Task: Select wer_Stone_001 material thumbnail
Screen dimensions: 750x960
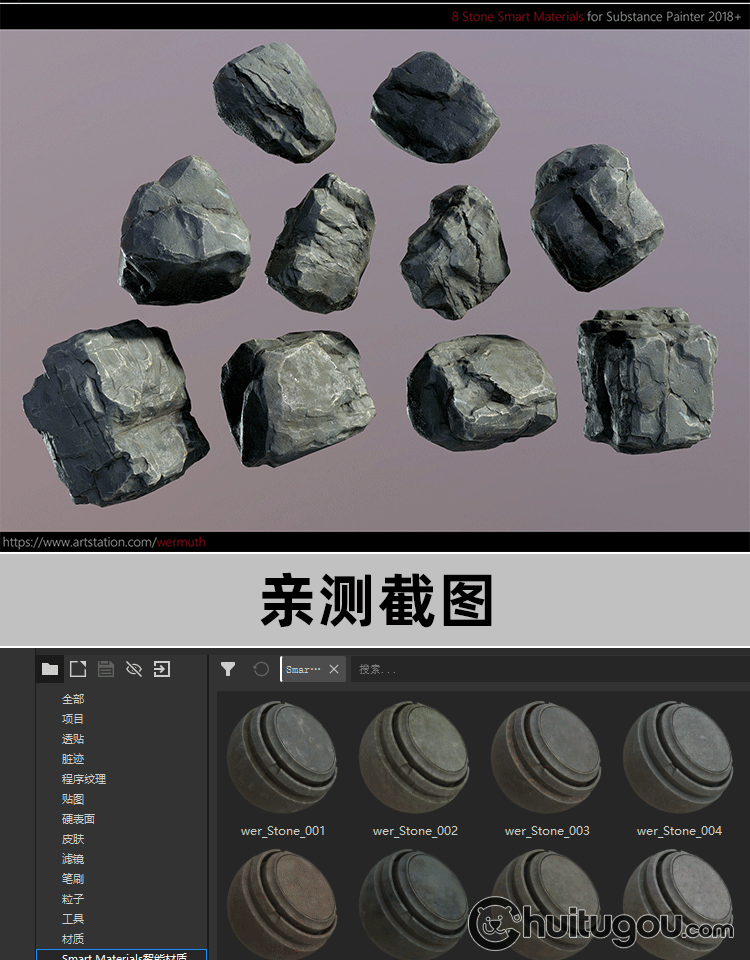Action: pos(282,757)
